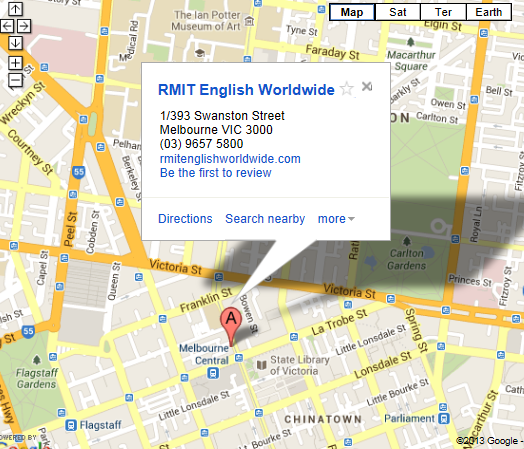Viewport: 524px width, 449px height.
Task: Click the university graduation cap icon
Action: pos(200,53)
